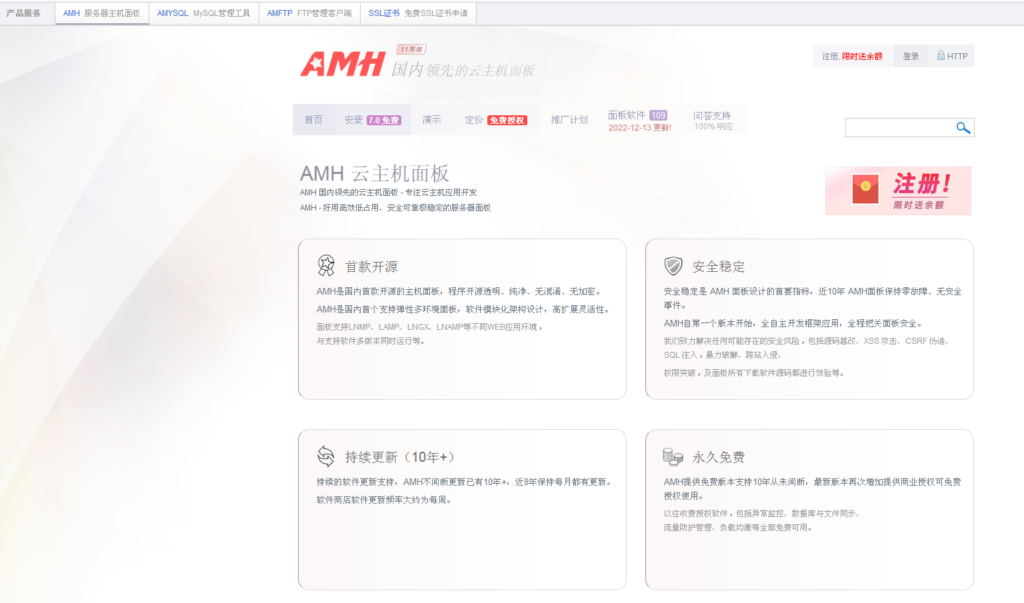
Task: Open the 面板软件 navigation item
Action: click(626, 115)
